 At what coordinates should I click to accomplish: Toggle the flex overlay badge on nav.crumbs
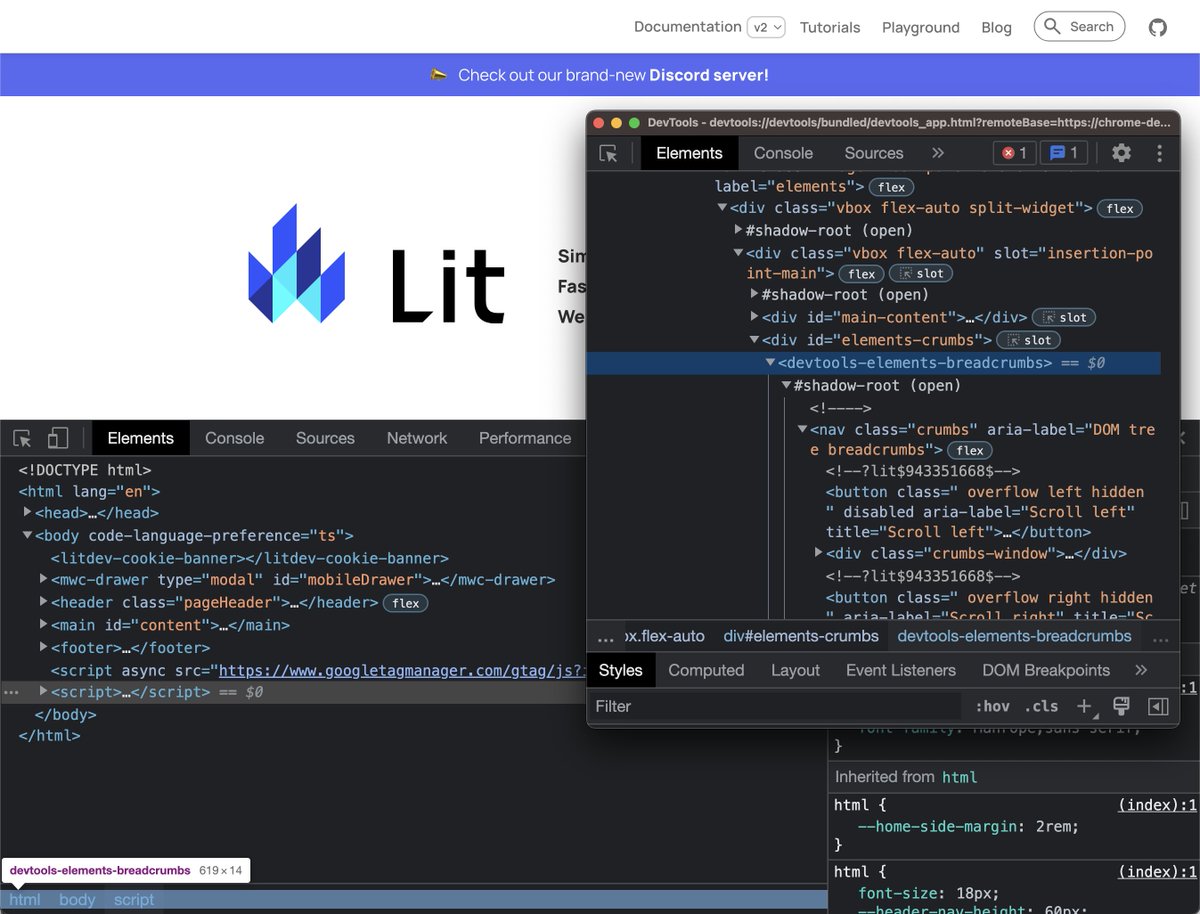(969, 450)
